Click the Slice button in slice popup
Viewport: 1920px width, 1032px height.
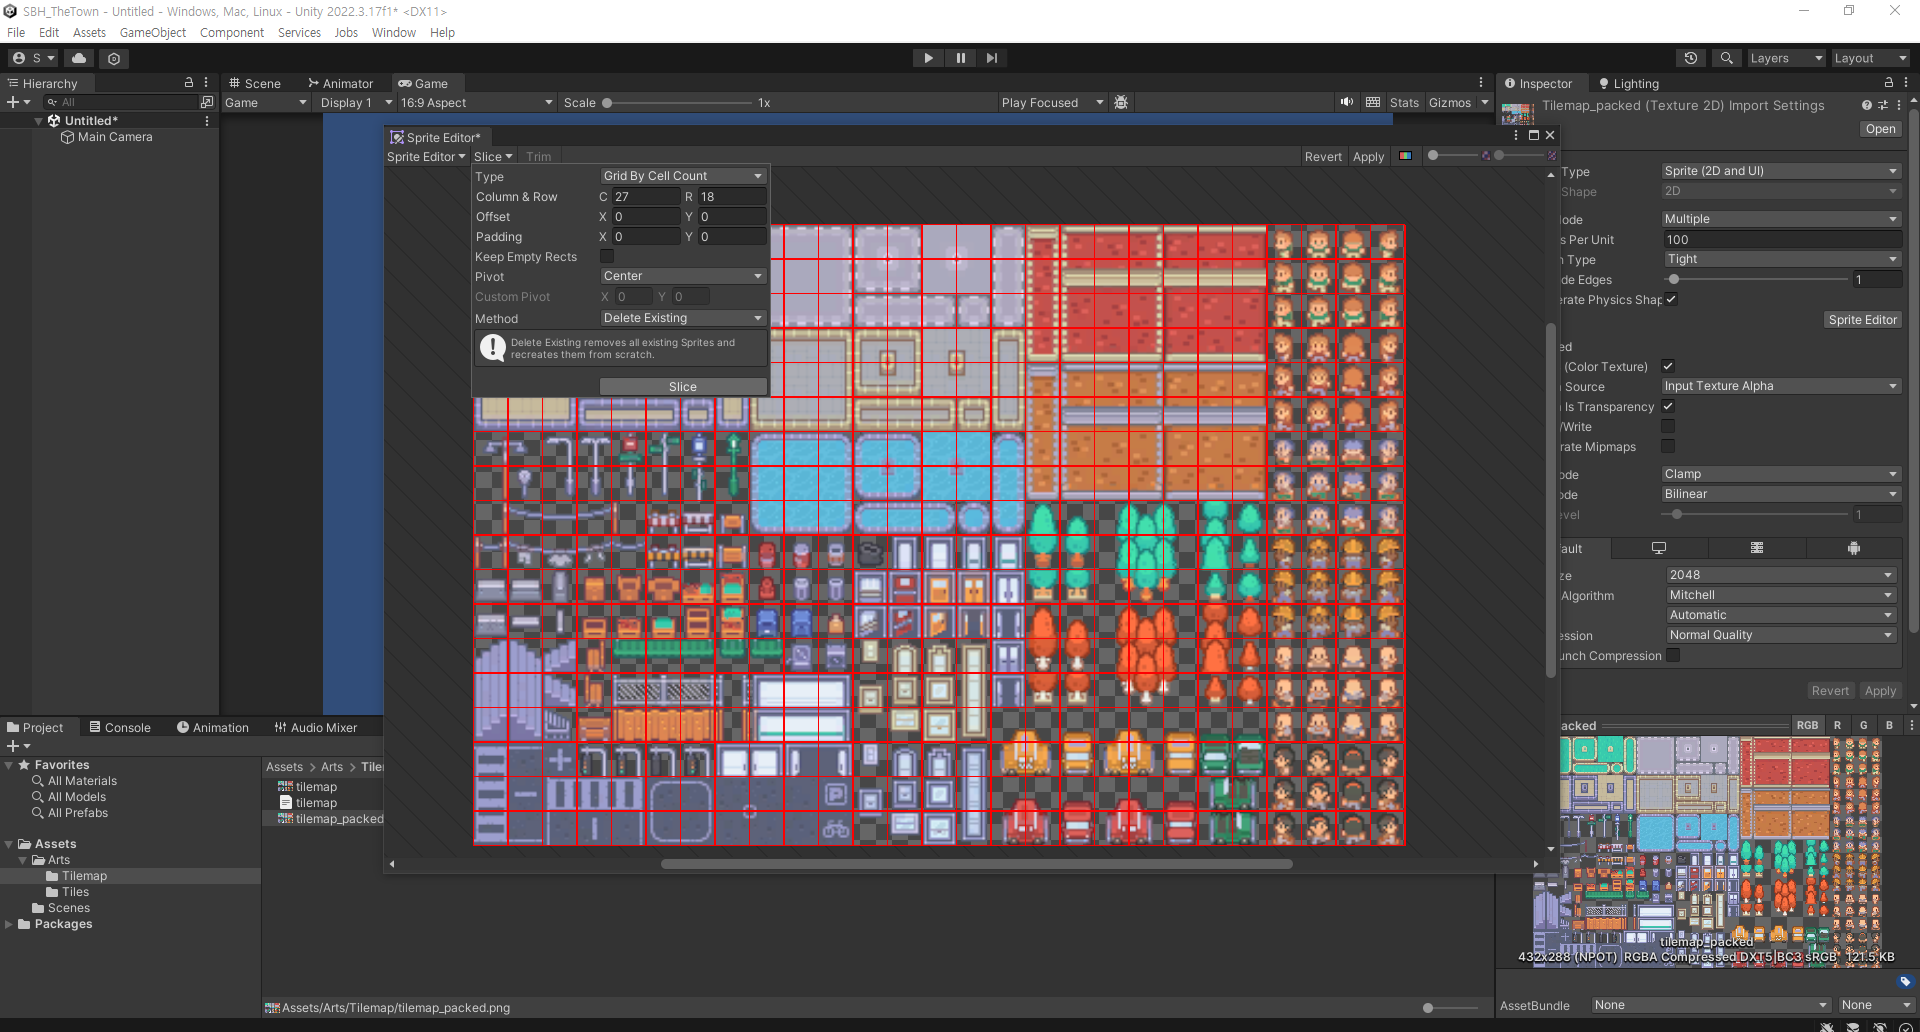point(683,387)
